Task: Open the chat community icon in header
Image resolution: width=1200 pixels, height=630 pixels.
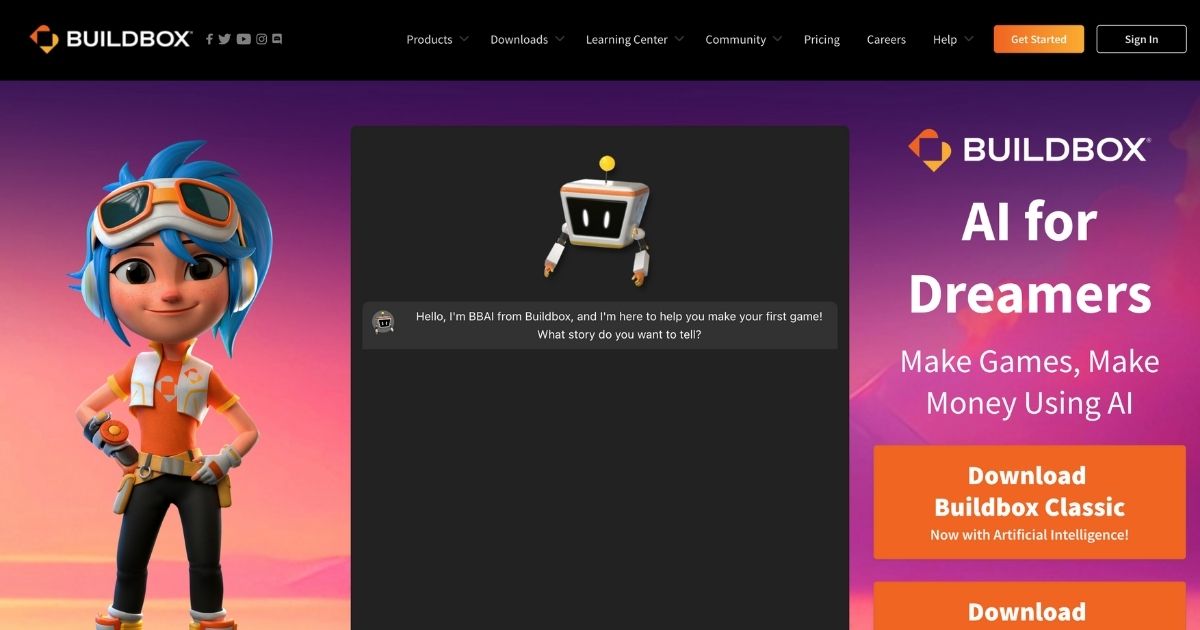Action: tap(277, 39)
